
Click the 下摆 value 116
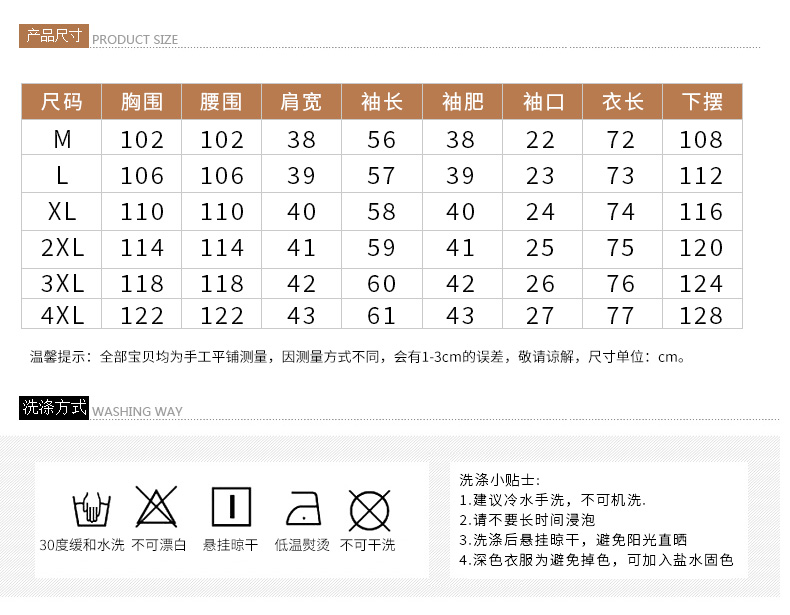(x=701, y=212)
